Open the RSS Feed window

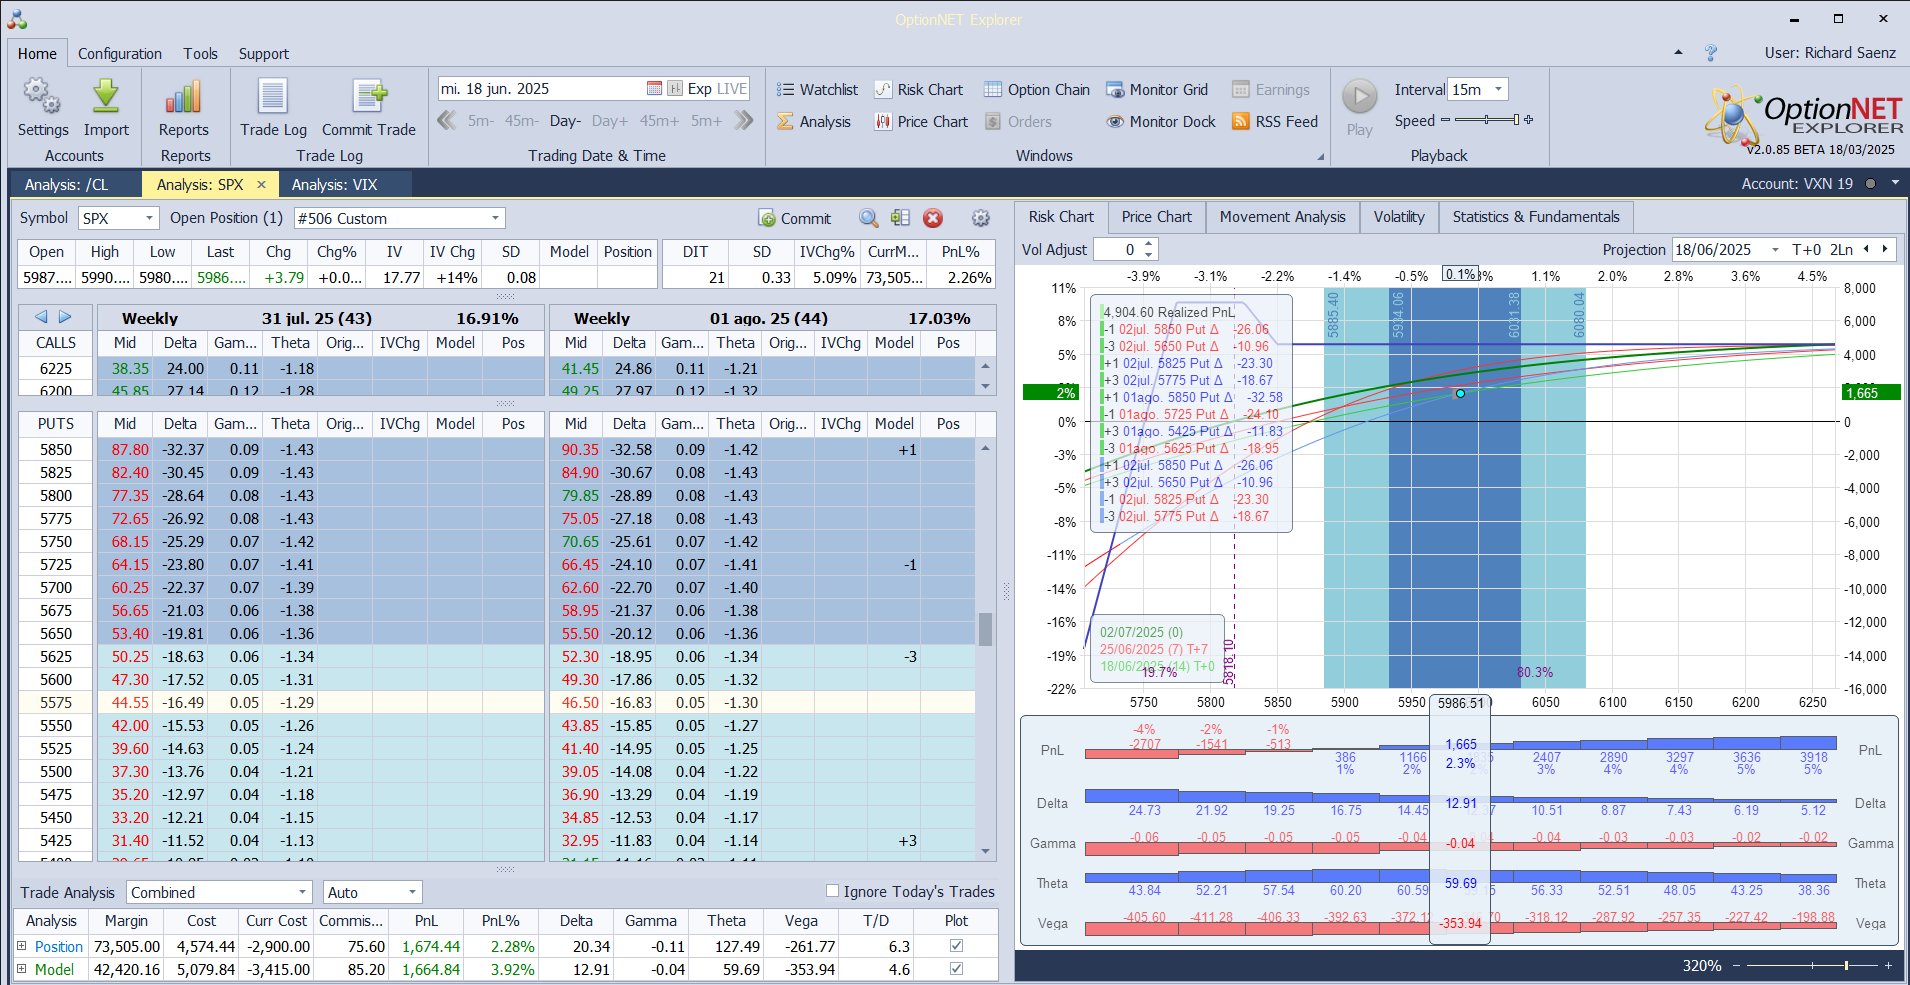click(1275, 121)
